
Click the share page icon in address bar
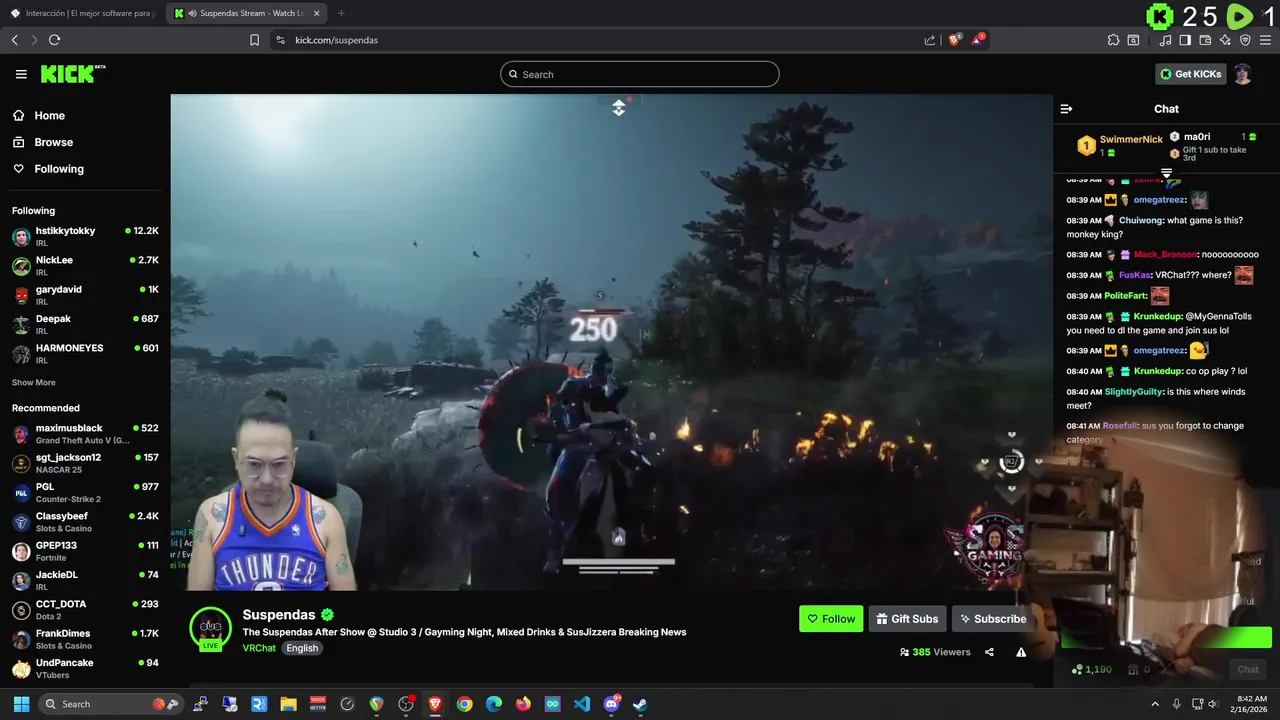[x=930, y=40]
